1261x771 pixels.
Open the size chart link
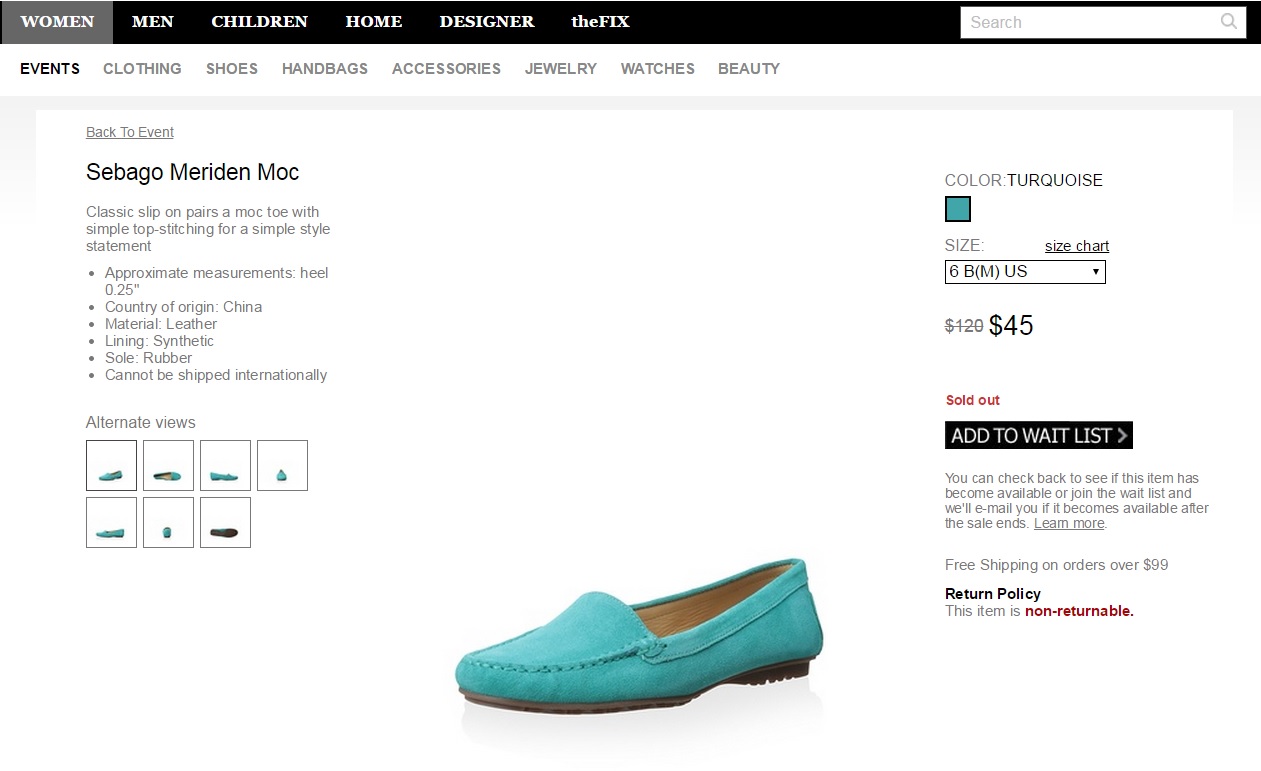(1077, 246)
